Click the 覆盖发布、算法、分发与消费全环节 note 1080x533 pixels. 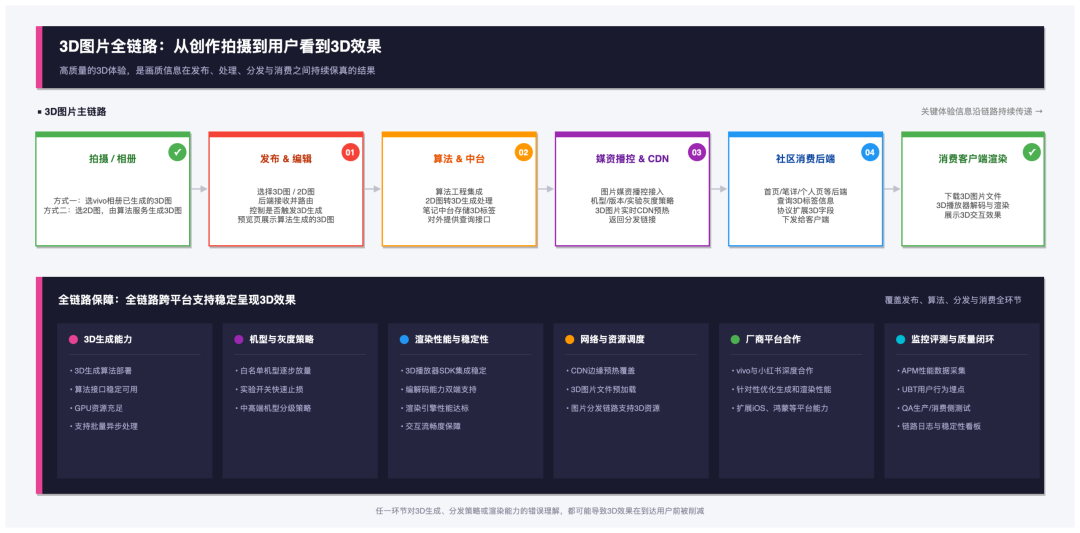[x=953, y=300]
